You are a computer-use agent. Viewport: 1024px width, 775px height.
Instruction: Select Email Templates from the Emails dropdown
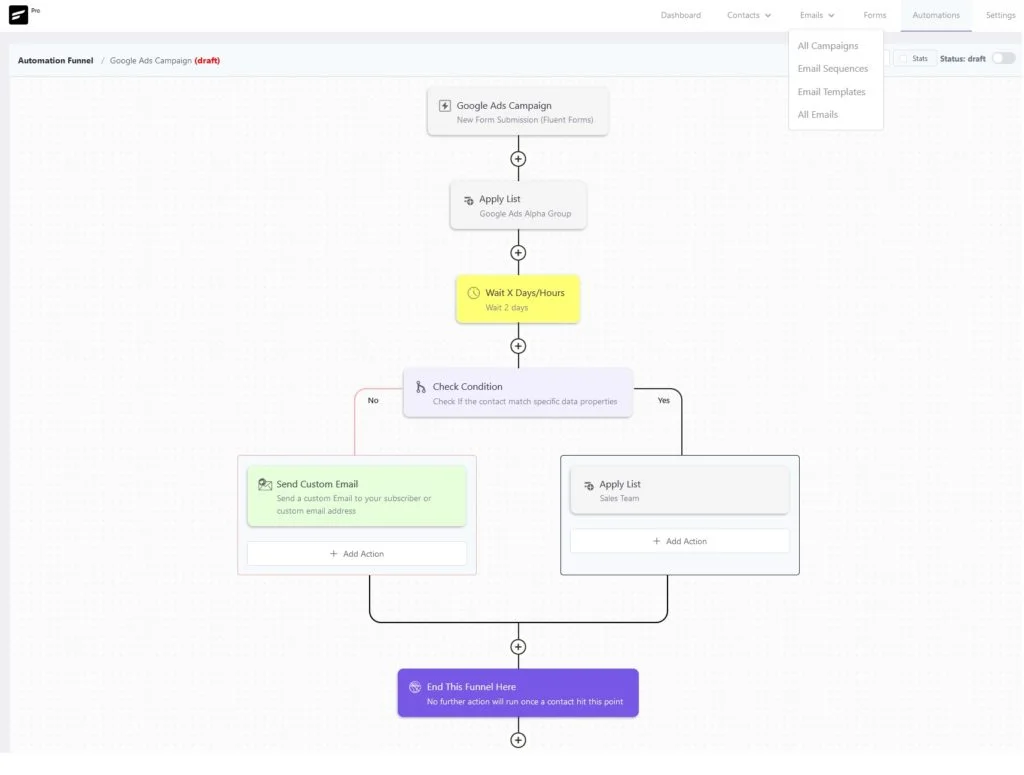(x=831, y=92)
